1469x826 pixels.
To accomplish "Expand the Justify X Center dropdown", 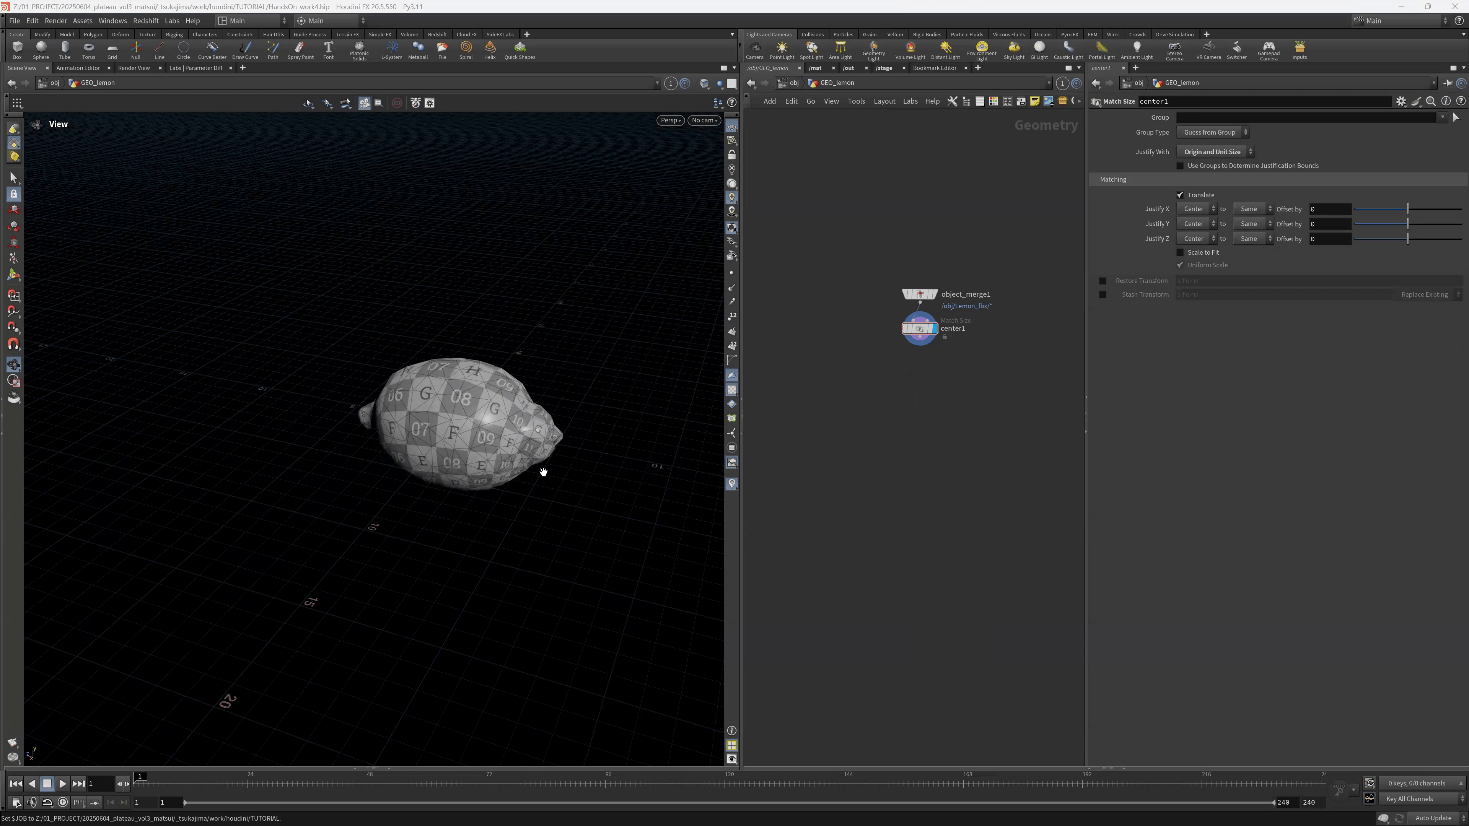I will tap(1197, 209).
